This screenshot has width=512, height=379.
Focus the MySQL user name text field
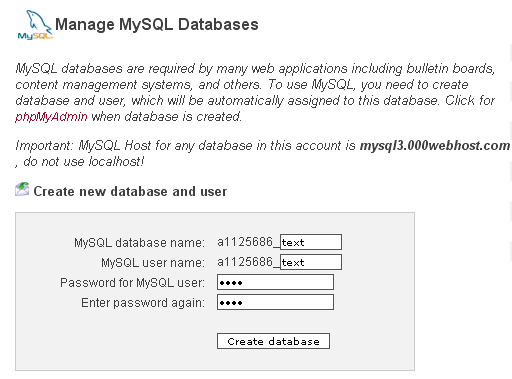coord(311,262)
